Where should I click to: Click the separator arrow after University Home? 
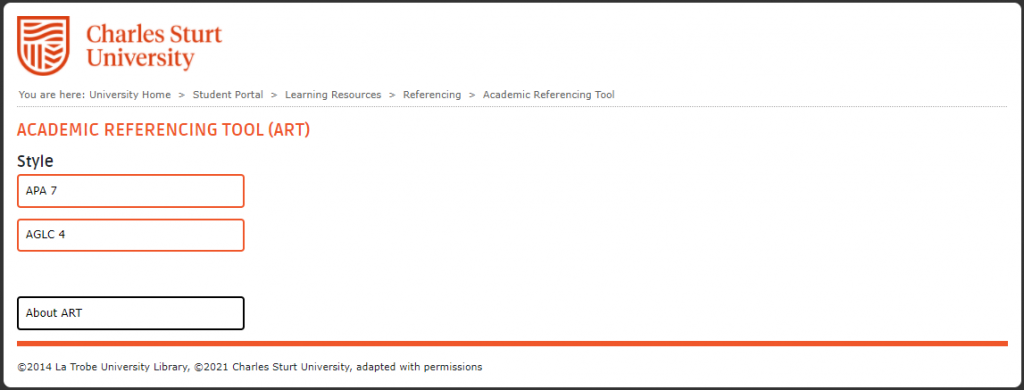(182, 95)
